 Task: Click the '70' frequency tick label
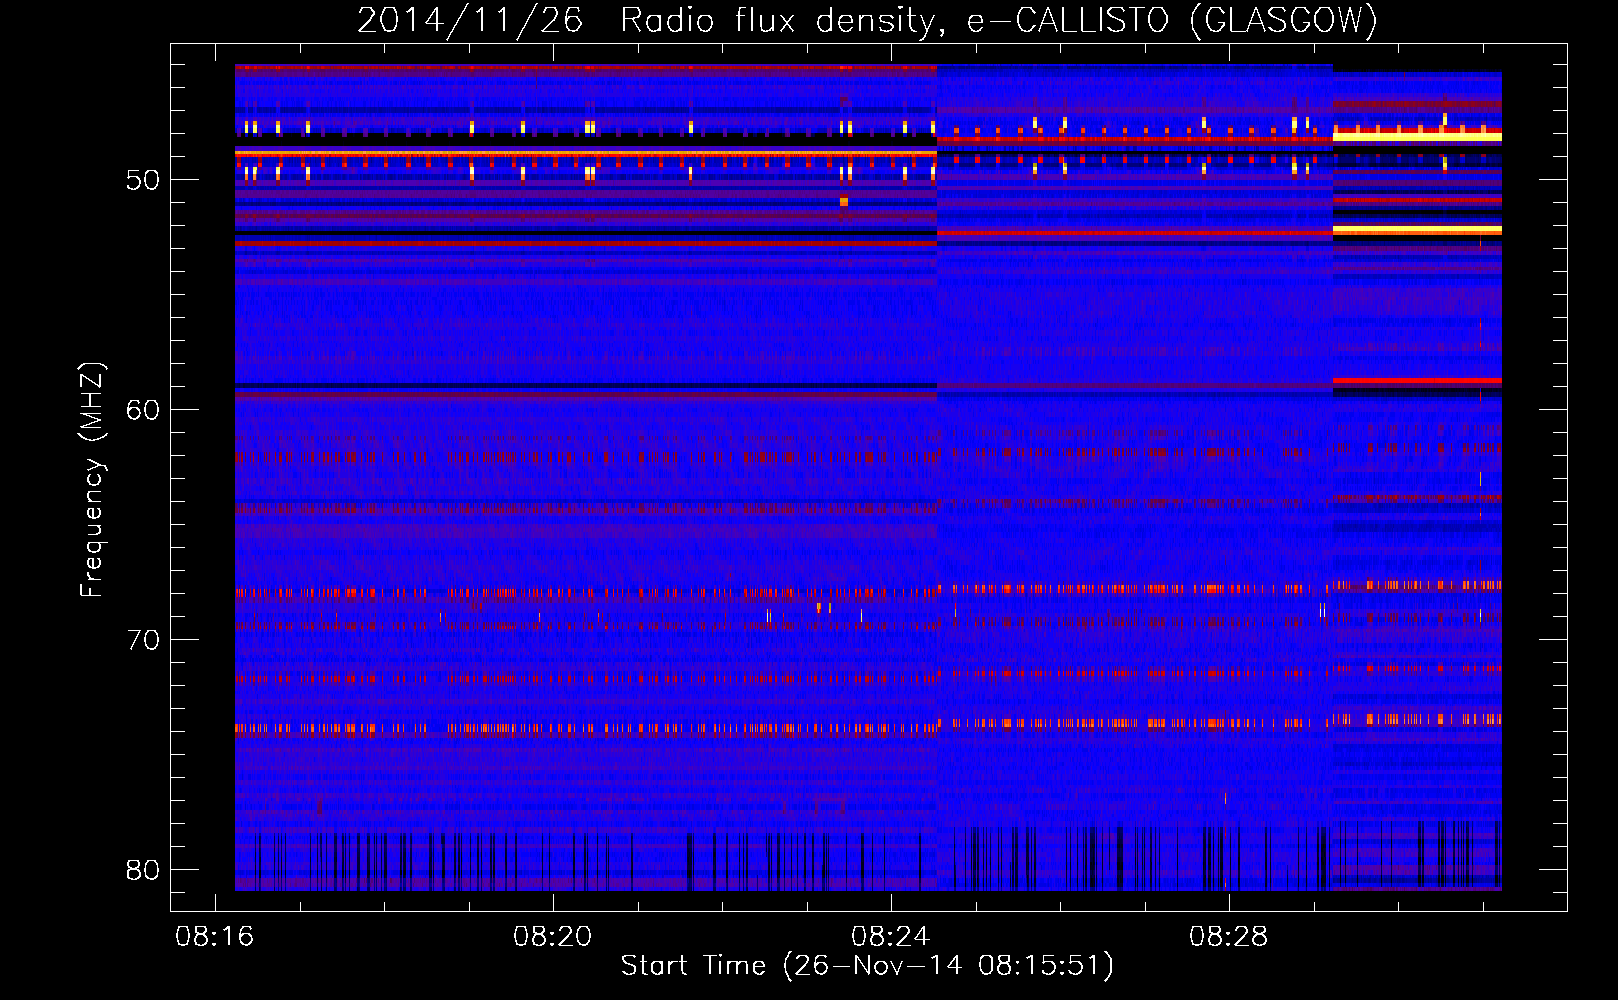143,640
